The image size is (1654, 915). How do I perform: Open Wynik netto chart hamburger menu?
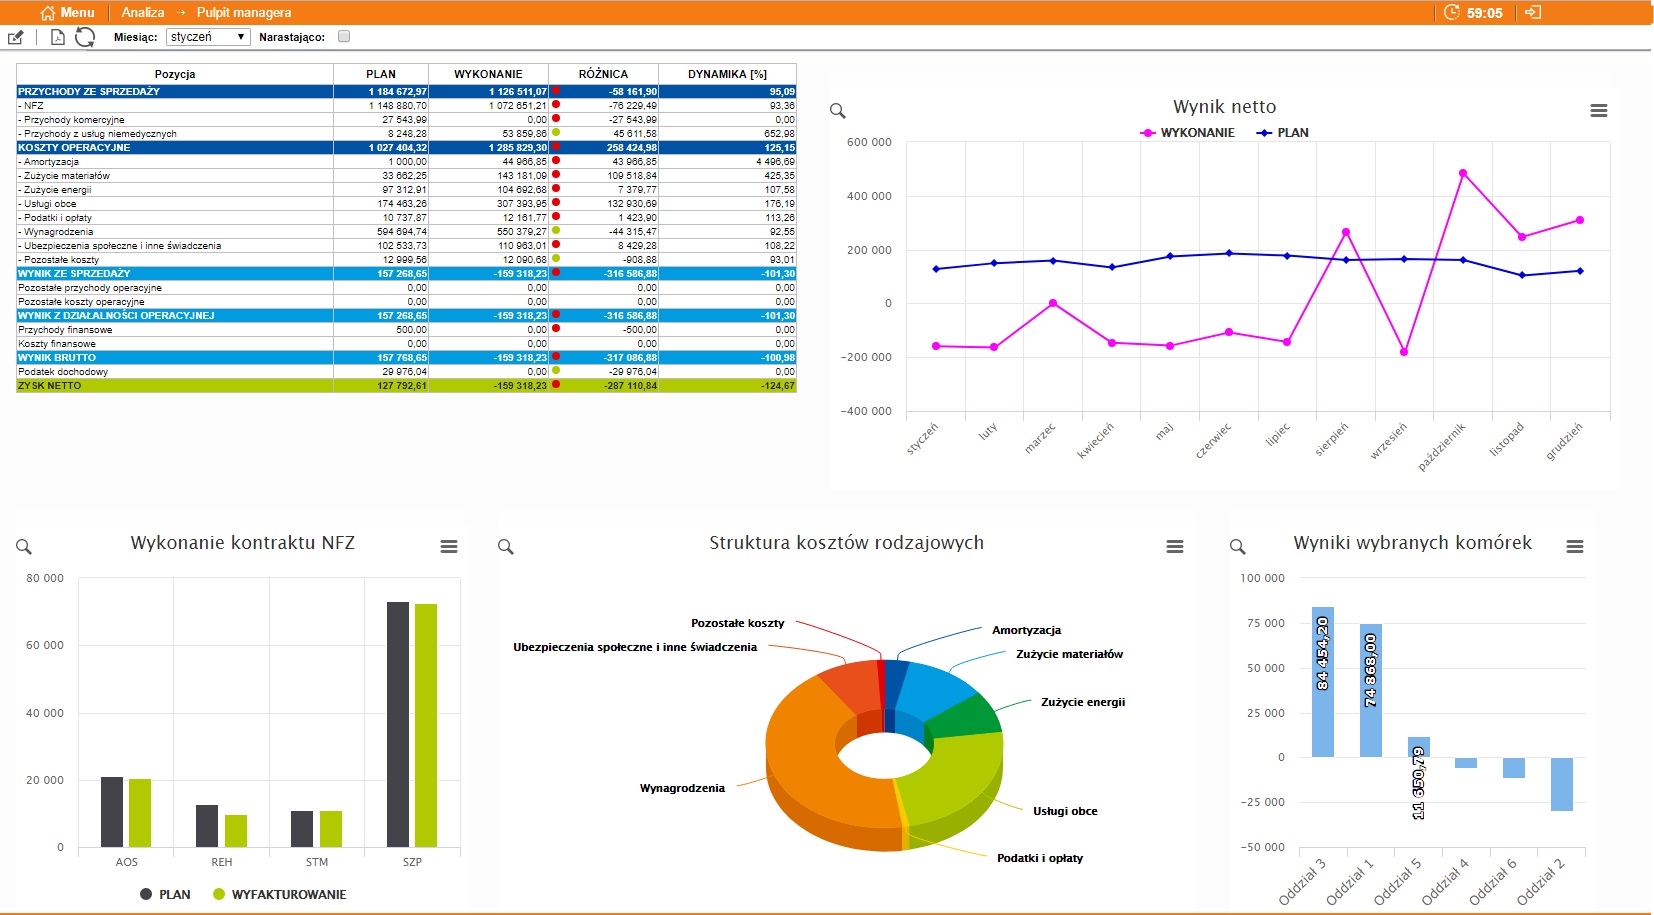coord(1599,111)
